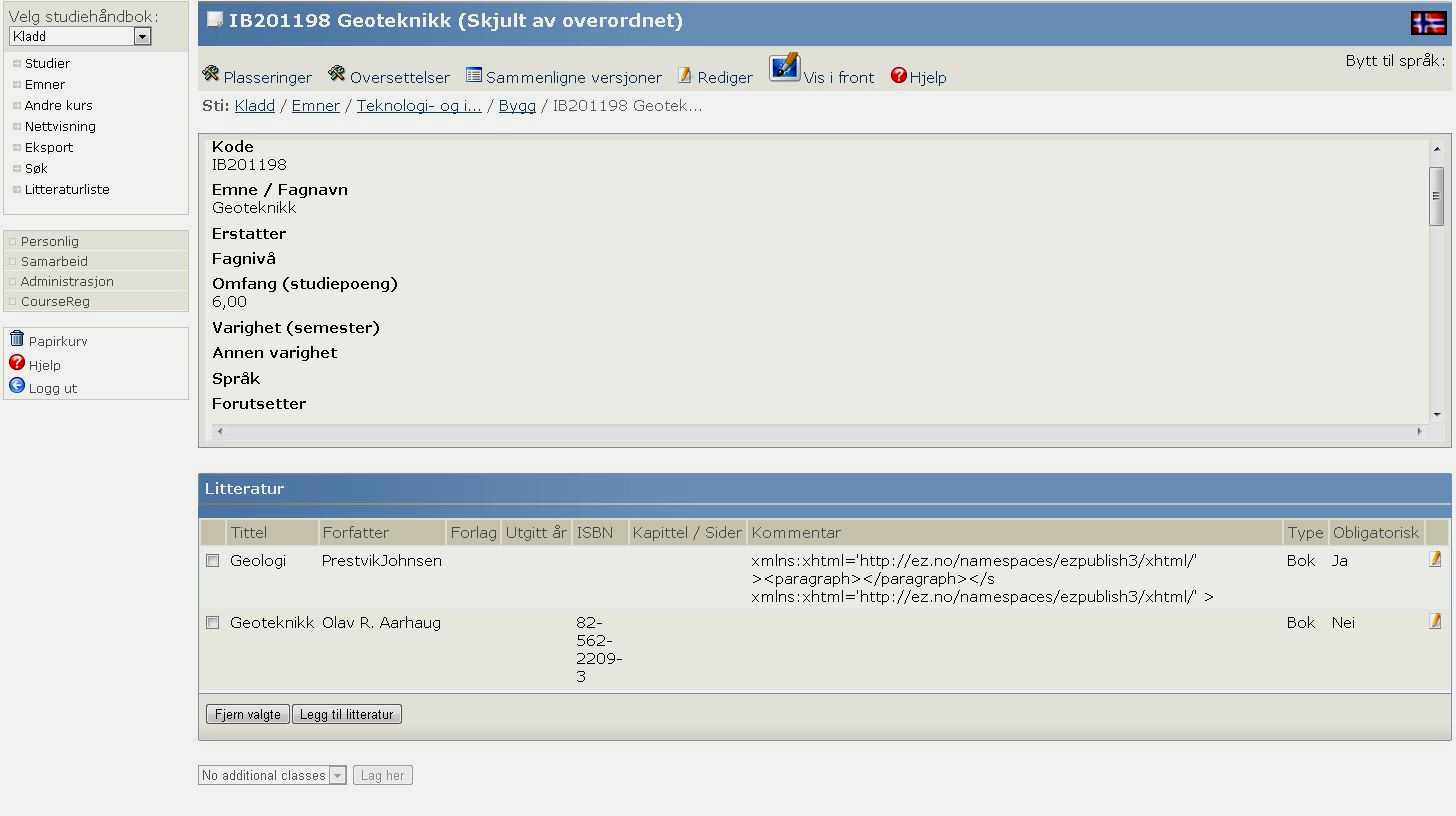This screenshot has height=816, width=1456.
Task: Click the ISBN 82-562-2209-3 cell
Action: tap(599, 649)
